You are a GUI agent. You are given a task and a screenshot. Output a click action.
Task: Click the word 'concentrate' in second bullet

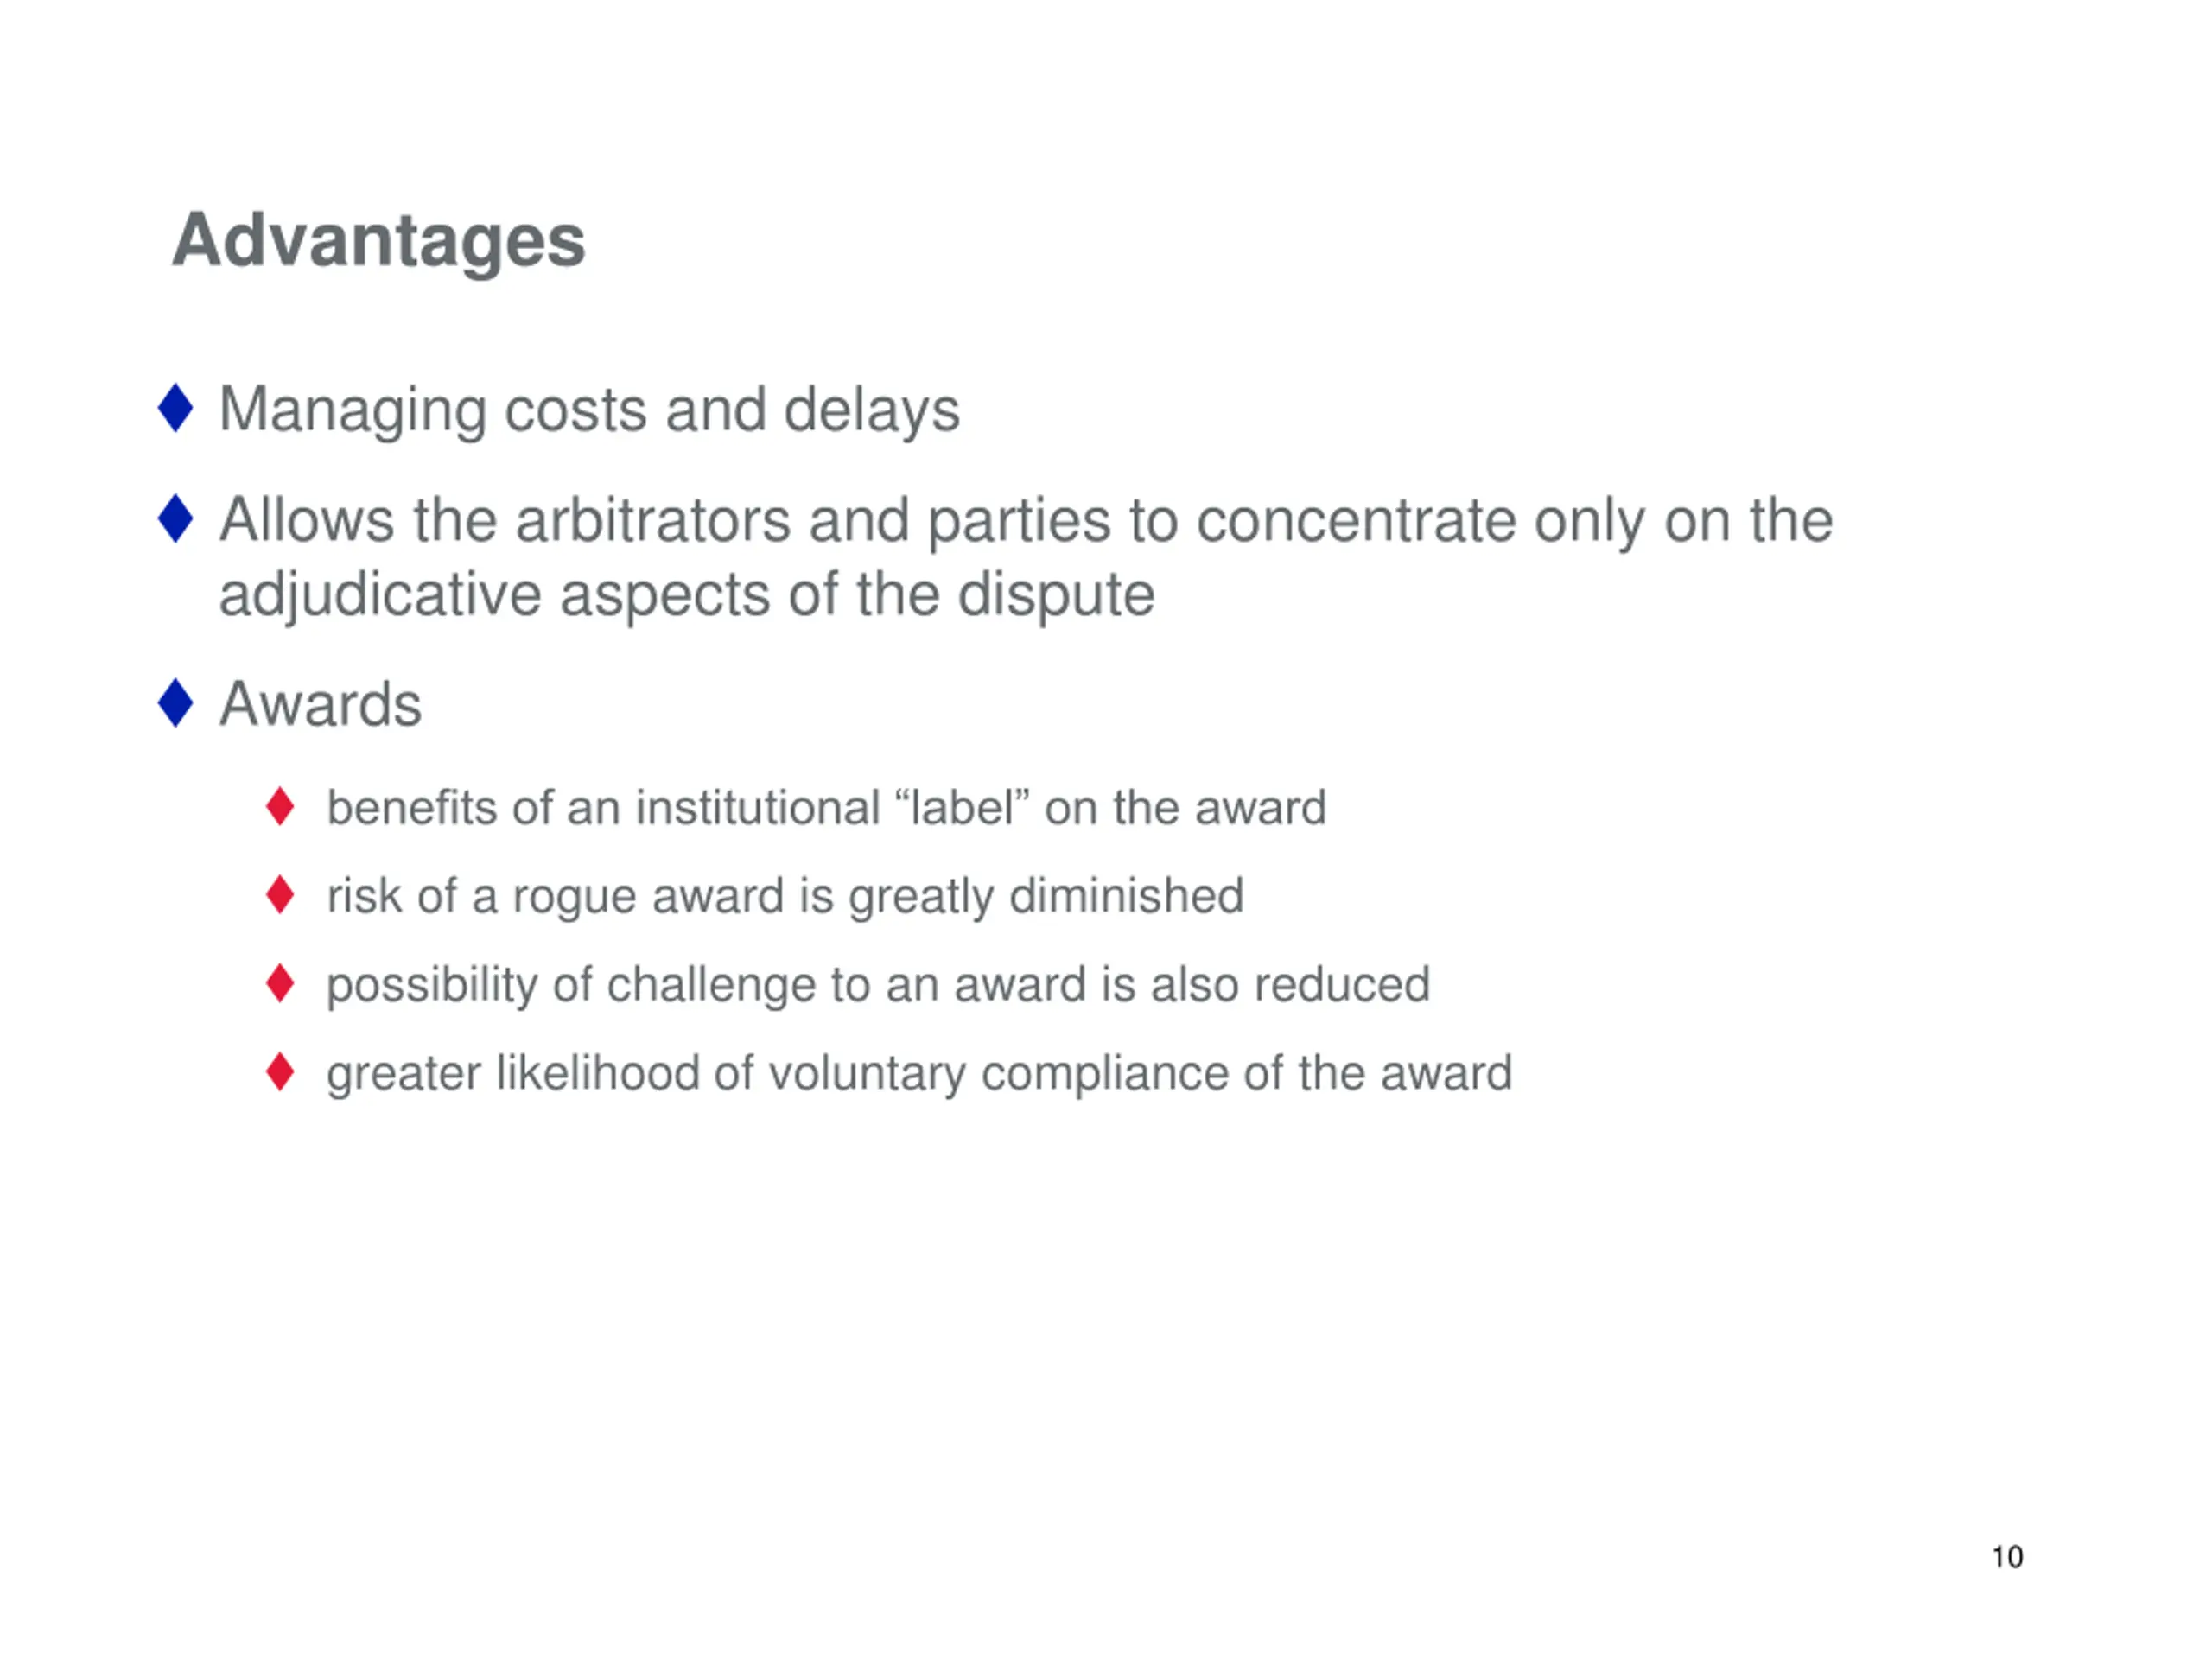[x=1356, y=521]
